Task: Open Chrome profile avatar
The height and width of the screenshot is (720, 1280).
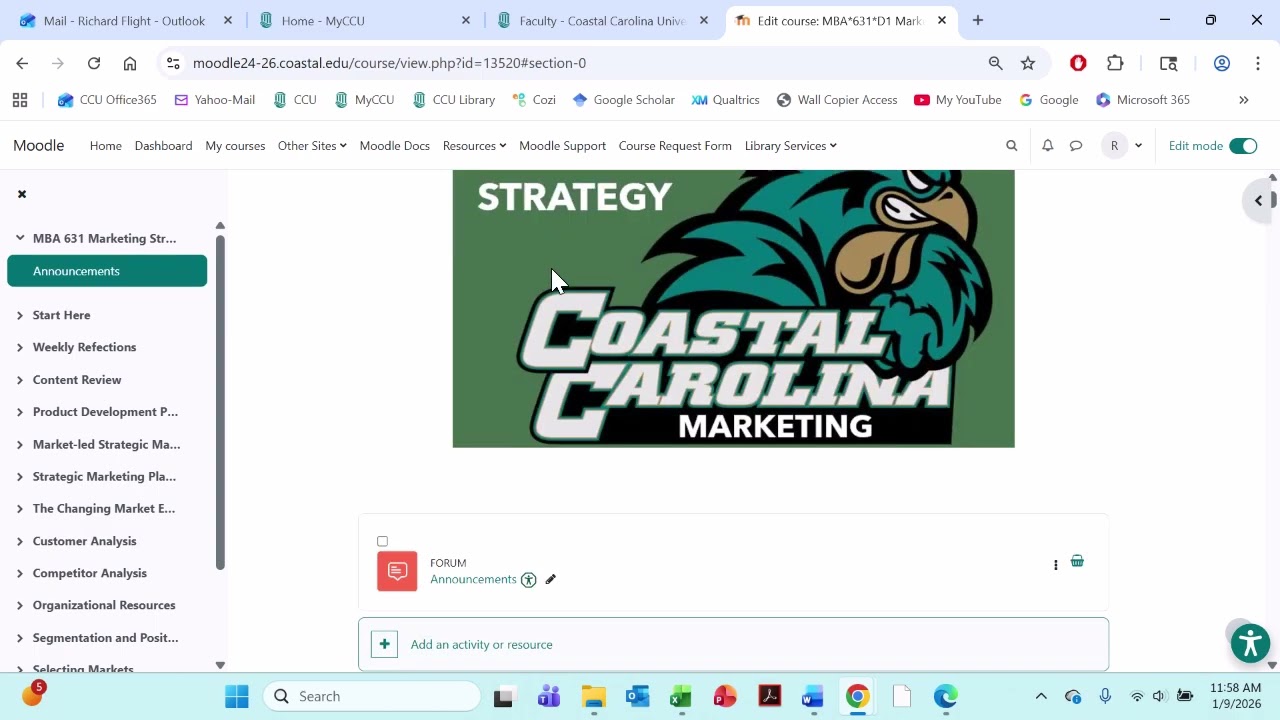Action: pos(1221,63)
